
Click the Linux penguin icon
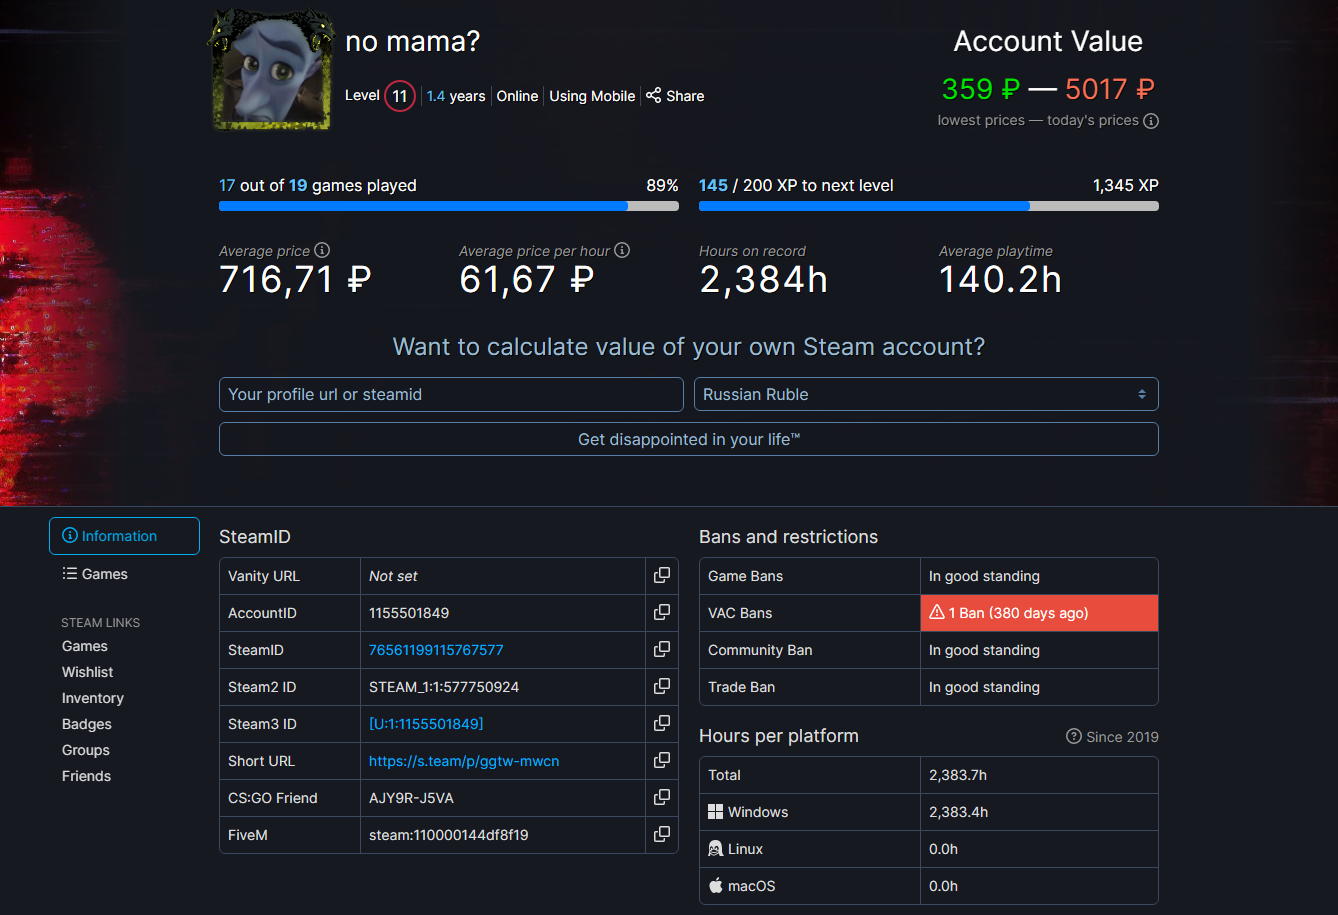715,849
